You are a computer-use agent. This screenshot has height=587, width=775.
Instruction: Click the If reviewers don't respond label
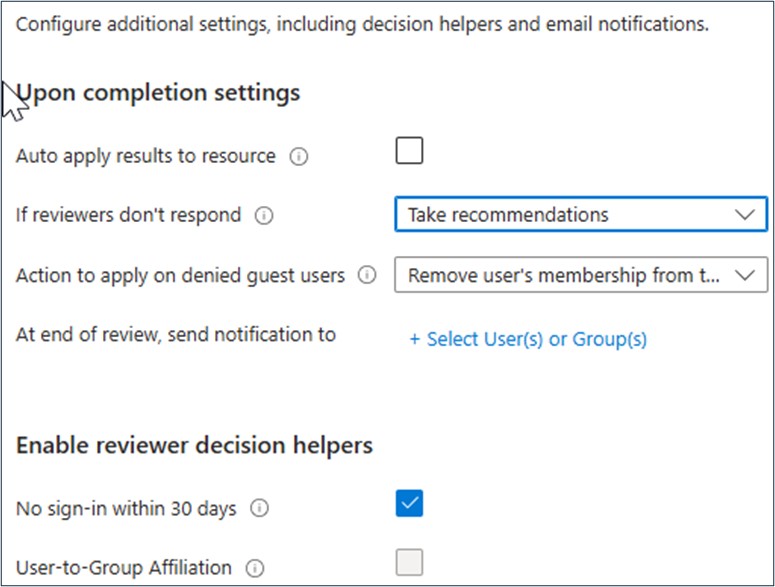(x=129, y=214)
